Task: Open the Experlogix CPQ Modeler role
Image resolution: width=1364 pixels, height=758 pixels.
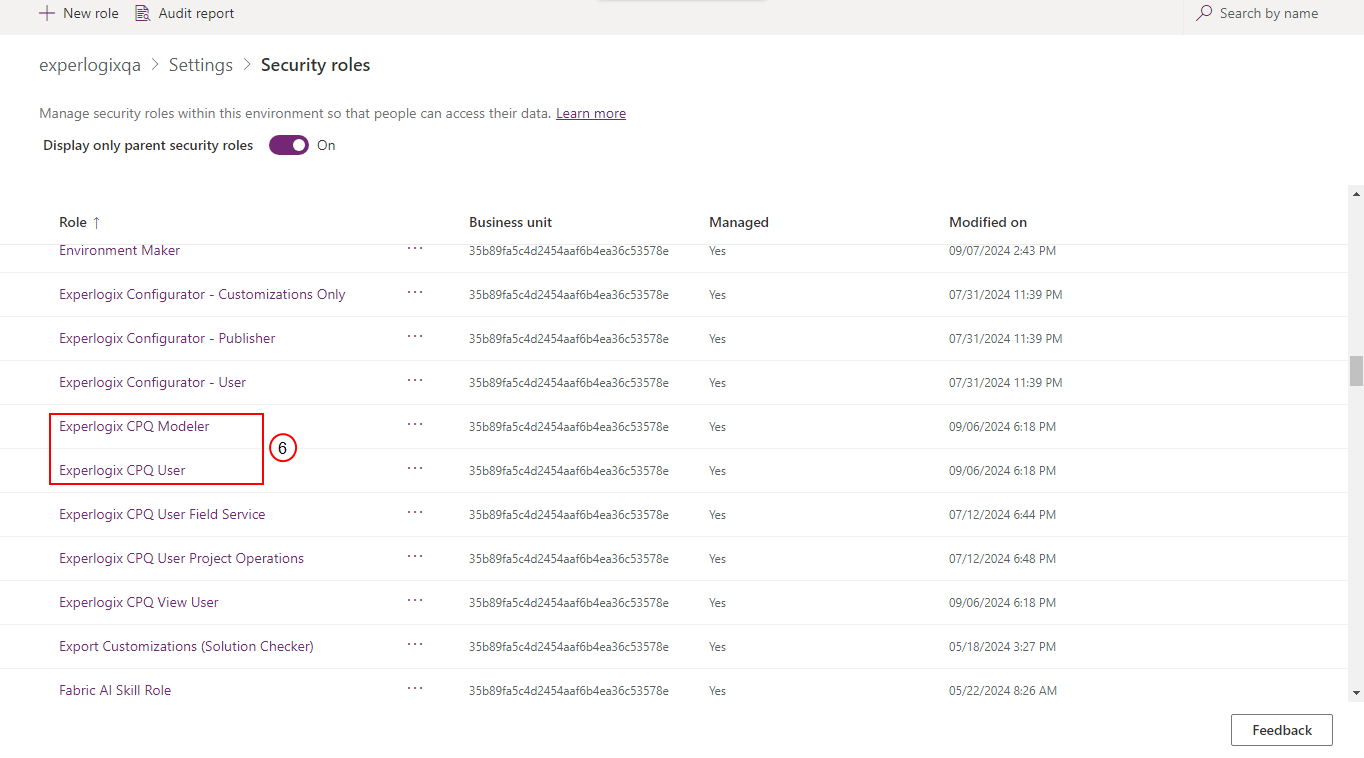Action: coord(134,426)
